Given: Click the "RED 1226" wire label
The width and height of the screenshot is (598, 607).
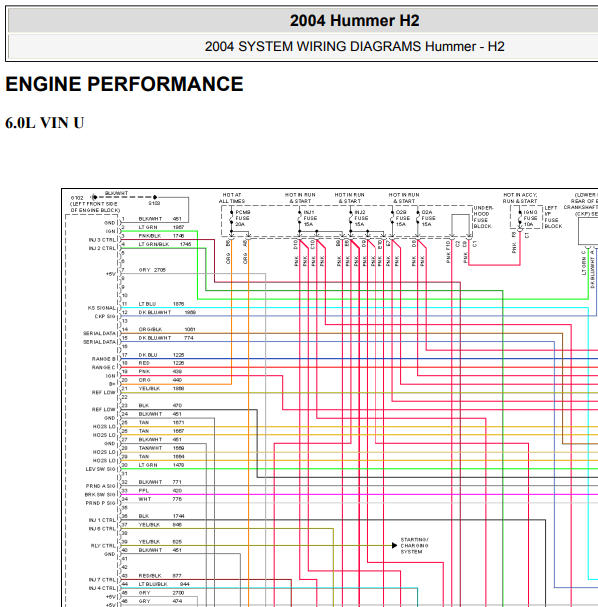Looking at the screenshot, I should tap(161, 363).
